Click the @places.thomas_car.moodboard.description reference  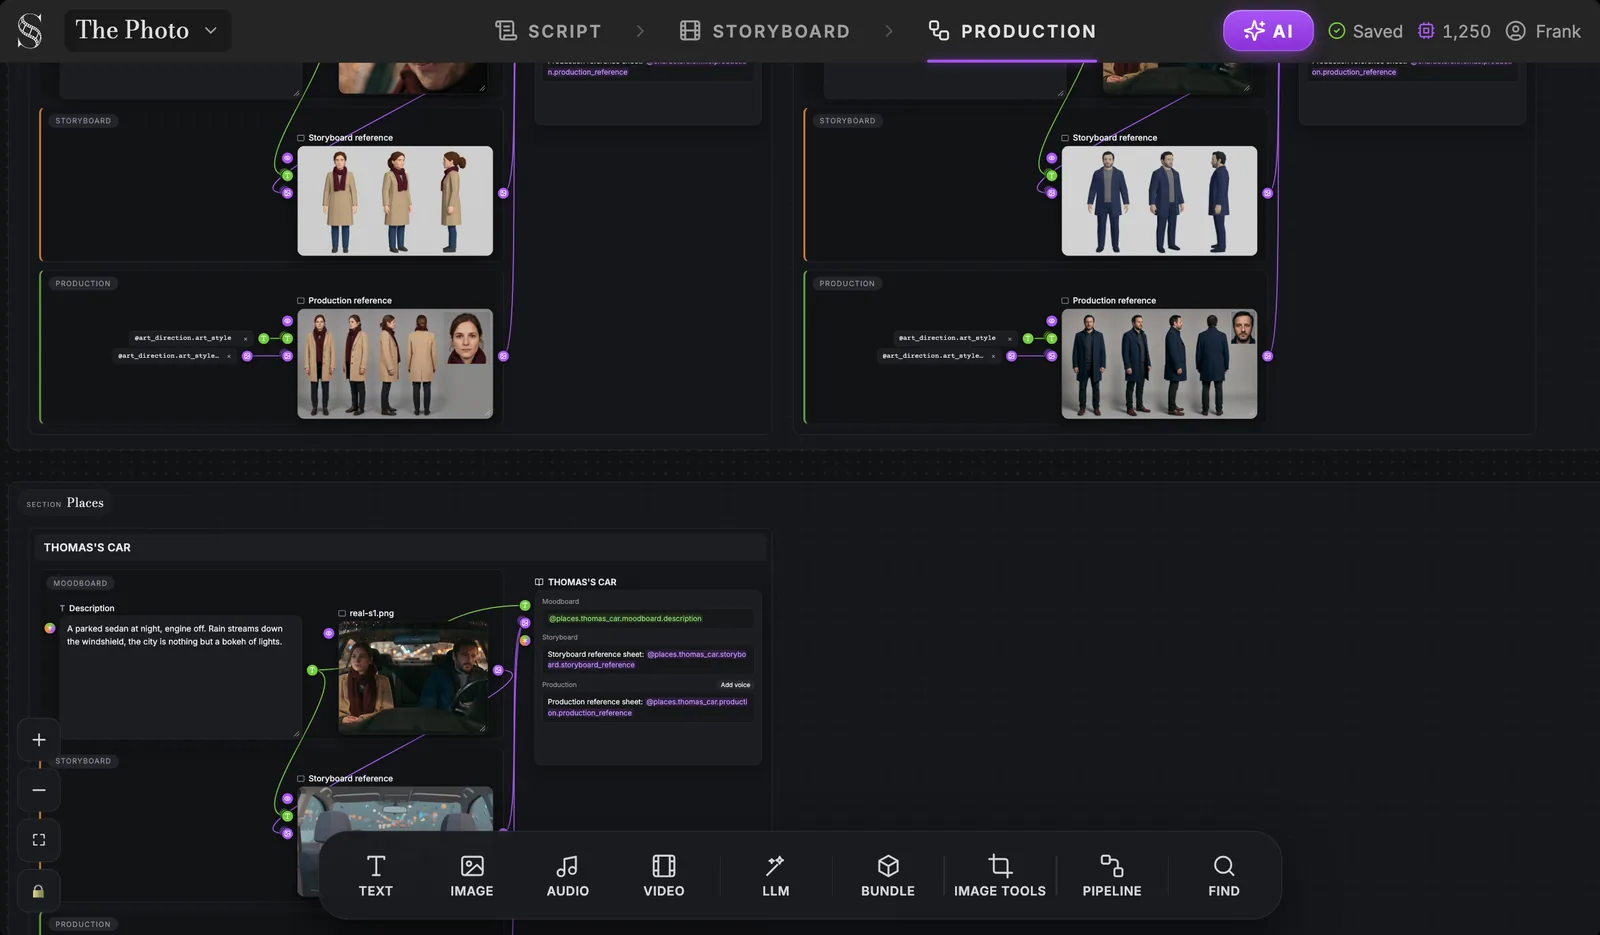626,619
